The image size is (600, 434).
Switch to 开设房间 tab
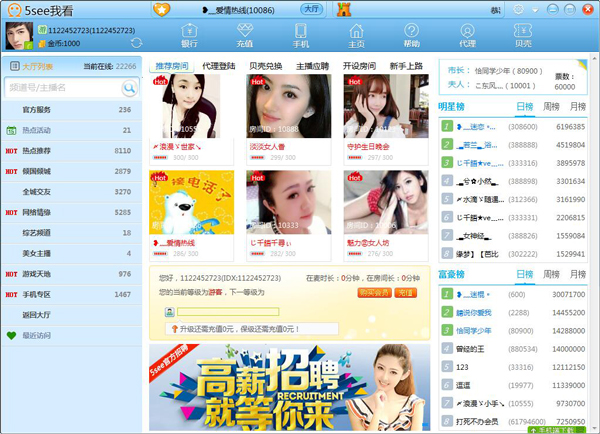click(359, 66)
